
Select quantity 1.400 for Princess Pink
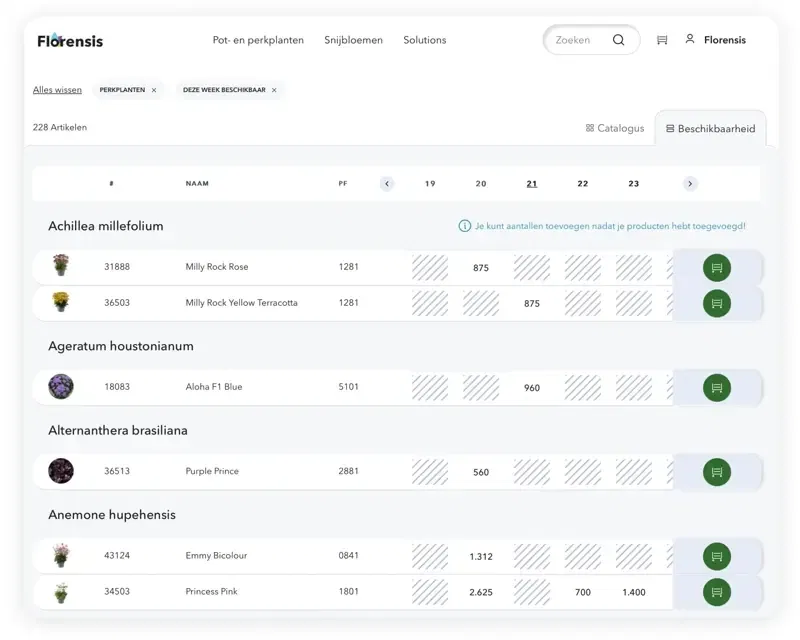pyautogui.click(x=634, y=593)
